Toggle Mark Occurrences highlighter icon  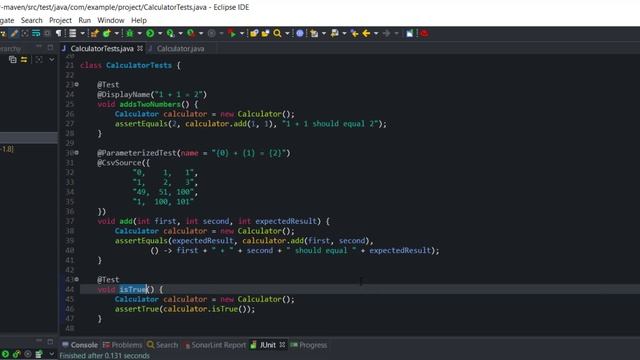click(15, 33)
